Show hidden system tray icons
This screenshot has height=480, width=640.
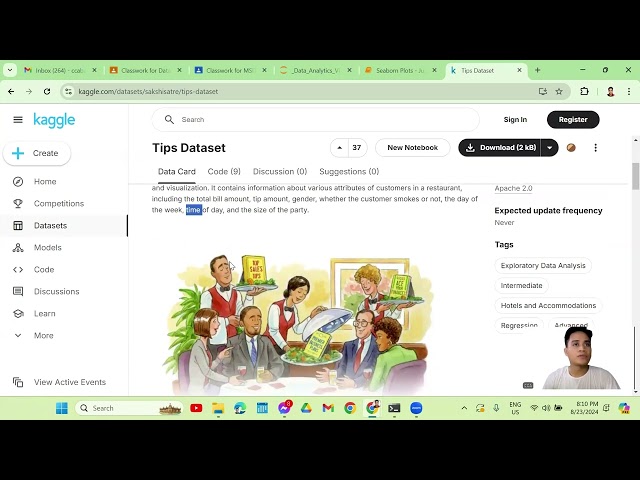(464, 408)
